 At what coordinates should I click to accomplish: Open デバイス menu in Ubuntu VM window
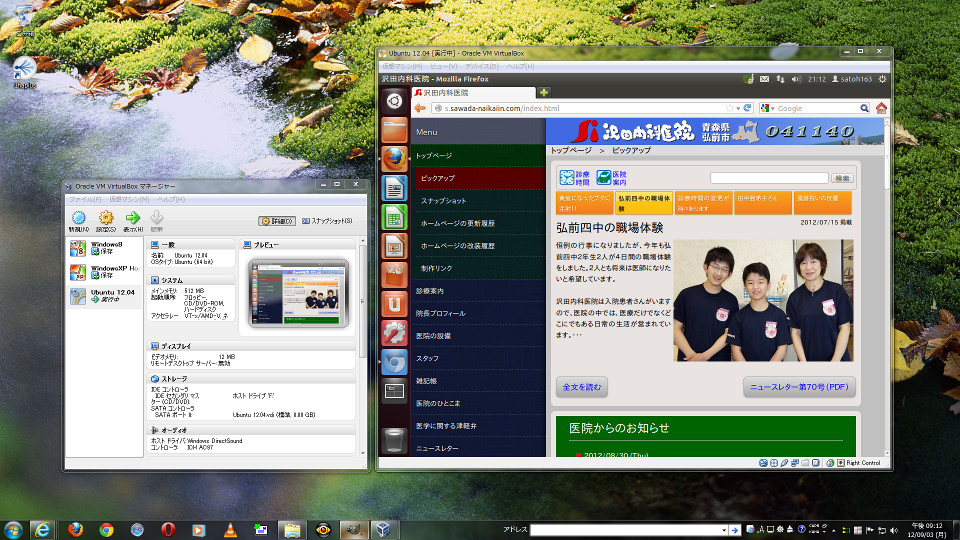(x=482, y=66)
